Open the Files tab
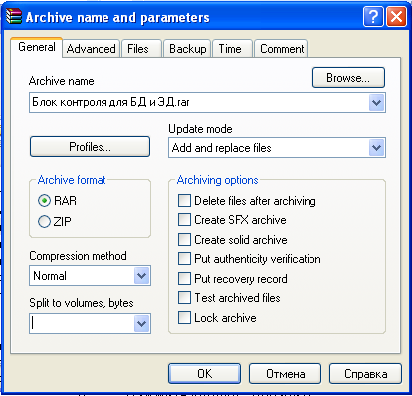The image size is (412, 396). pos(141,49)
